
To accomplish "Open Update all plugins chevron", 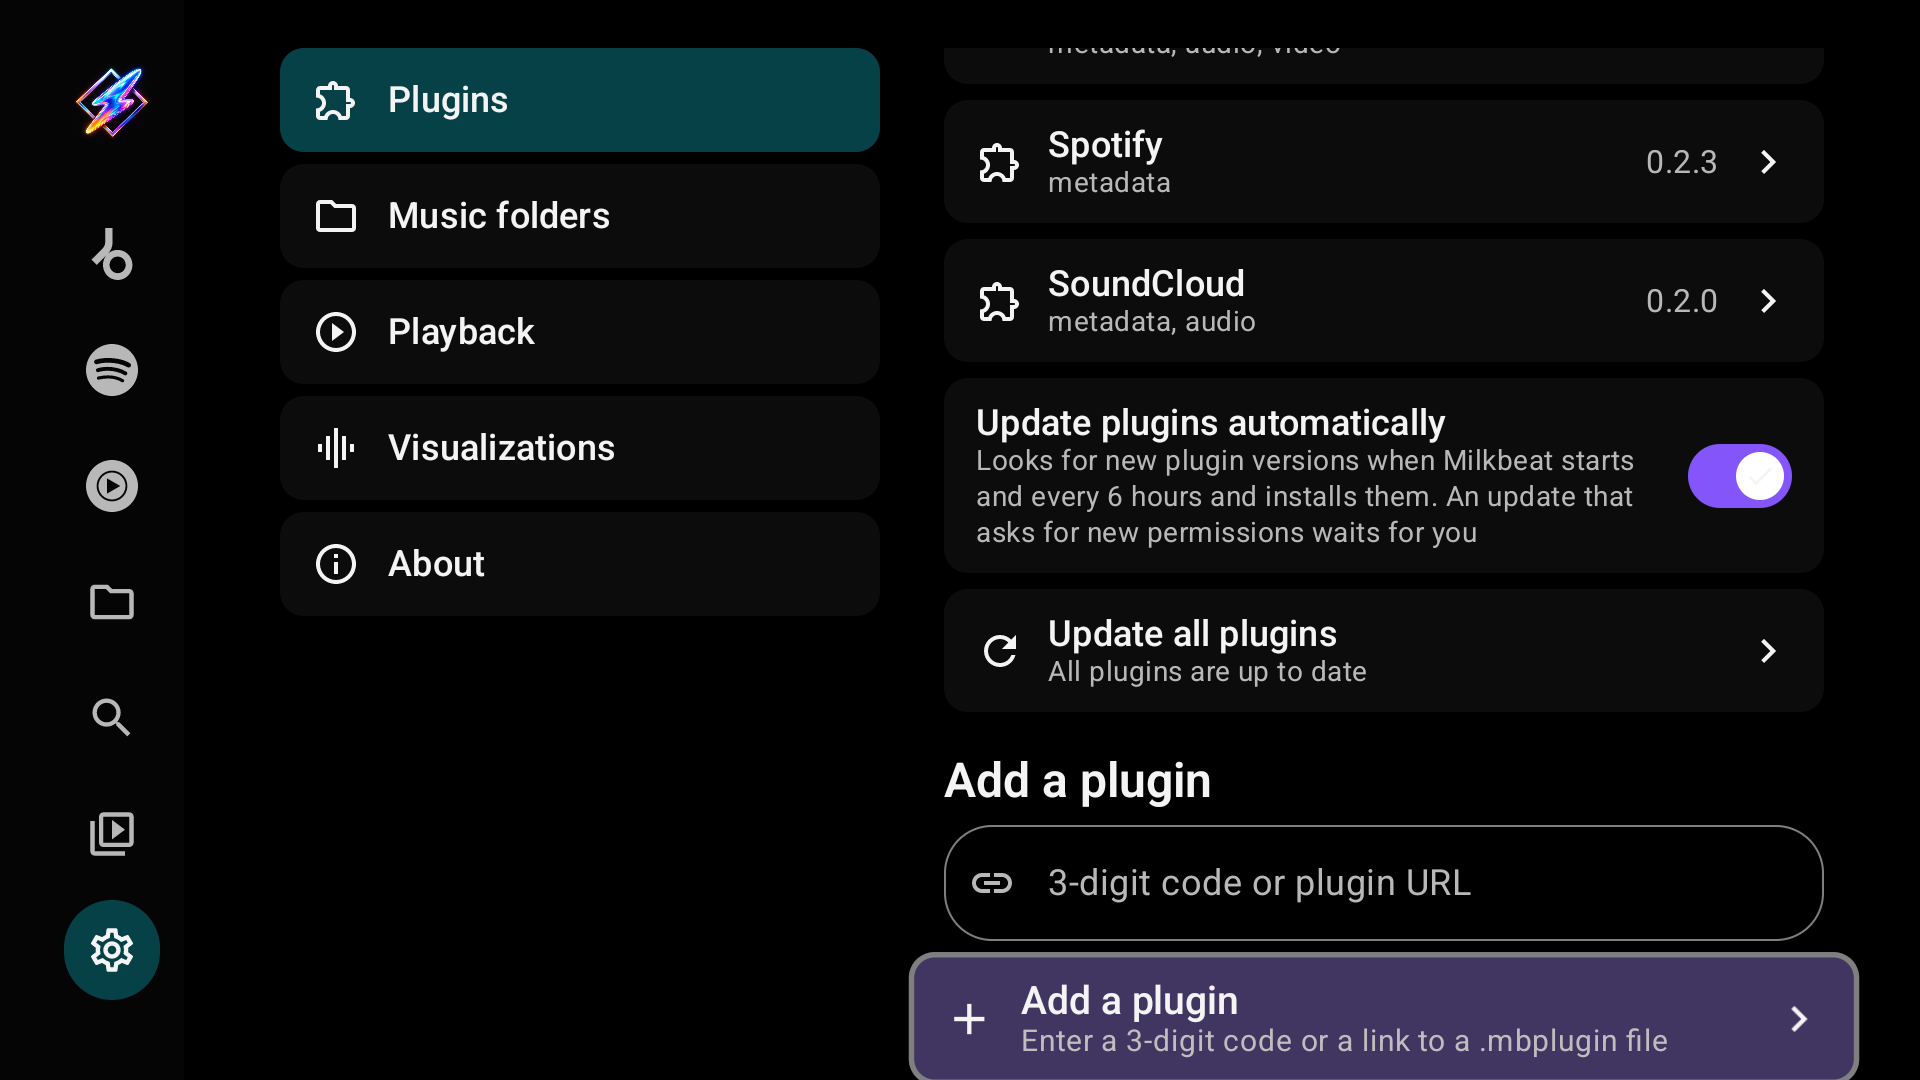I will [x=1768, y=651].
